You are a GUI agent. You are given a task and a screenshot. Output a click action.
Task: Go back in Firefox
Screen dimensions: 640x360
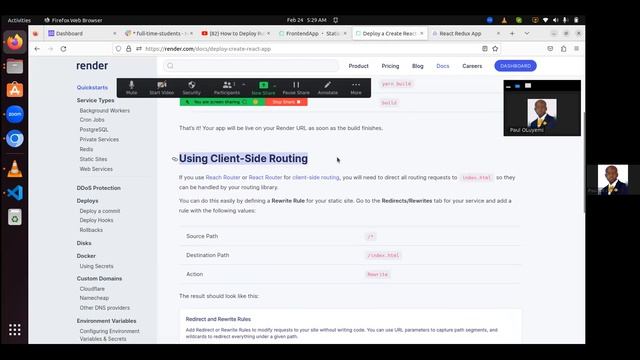tap(37, 49)
